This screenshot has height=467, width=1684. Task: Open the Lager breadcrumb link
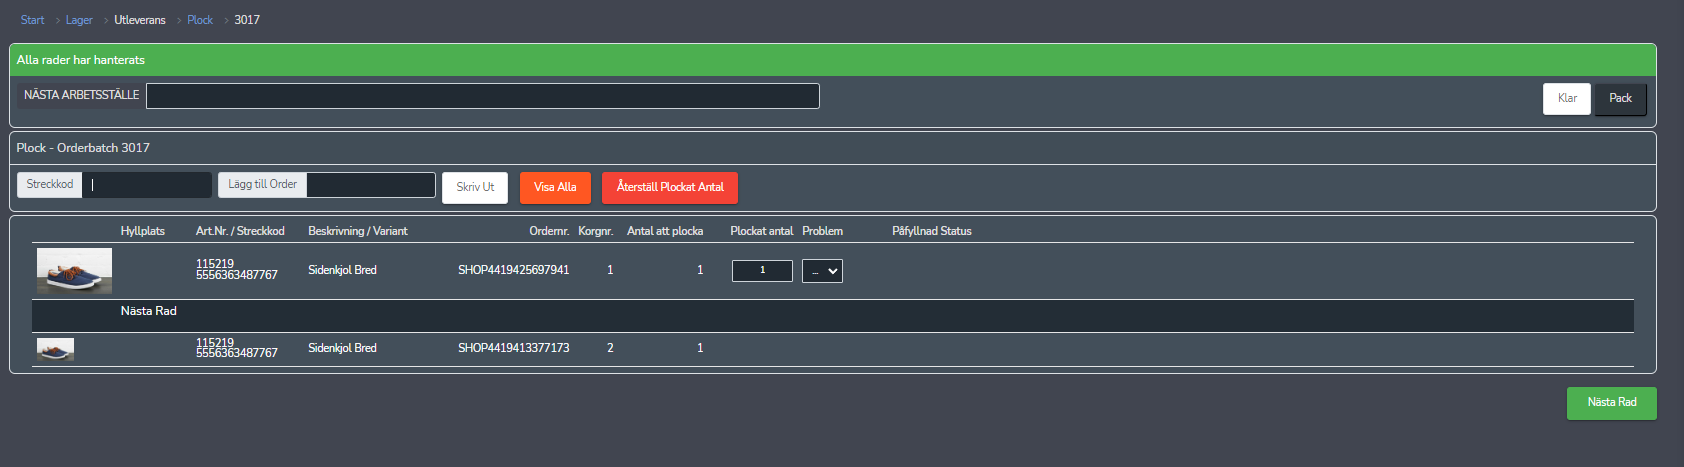(79, 20)
